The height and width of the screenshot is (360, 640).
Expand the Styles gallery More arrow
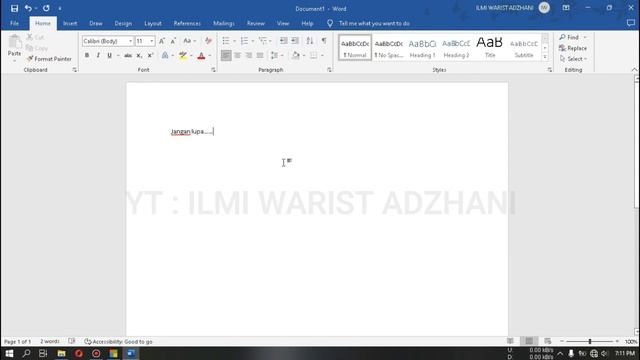point(545,57)
